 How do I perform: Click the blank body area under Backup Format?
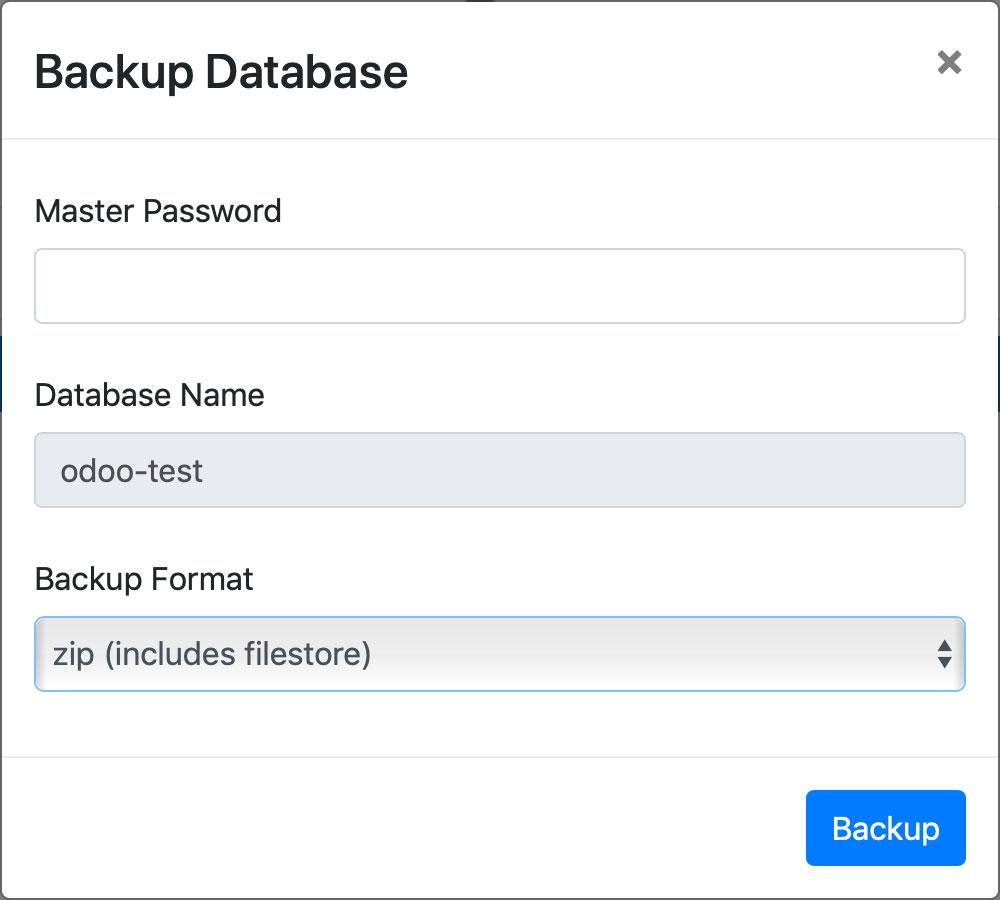(499, 724)
